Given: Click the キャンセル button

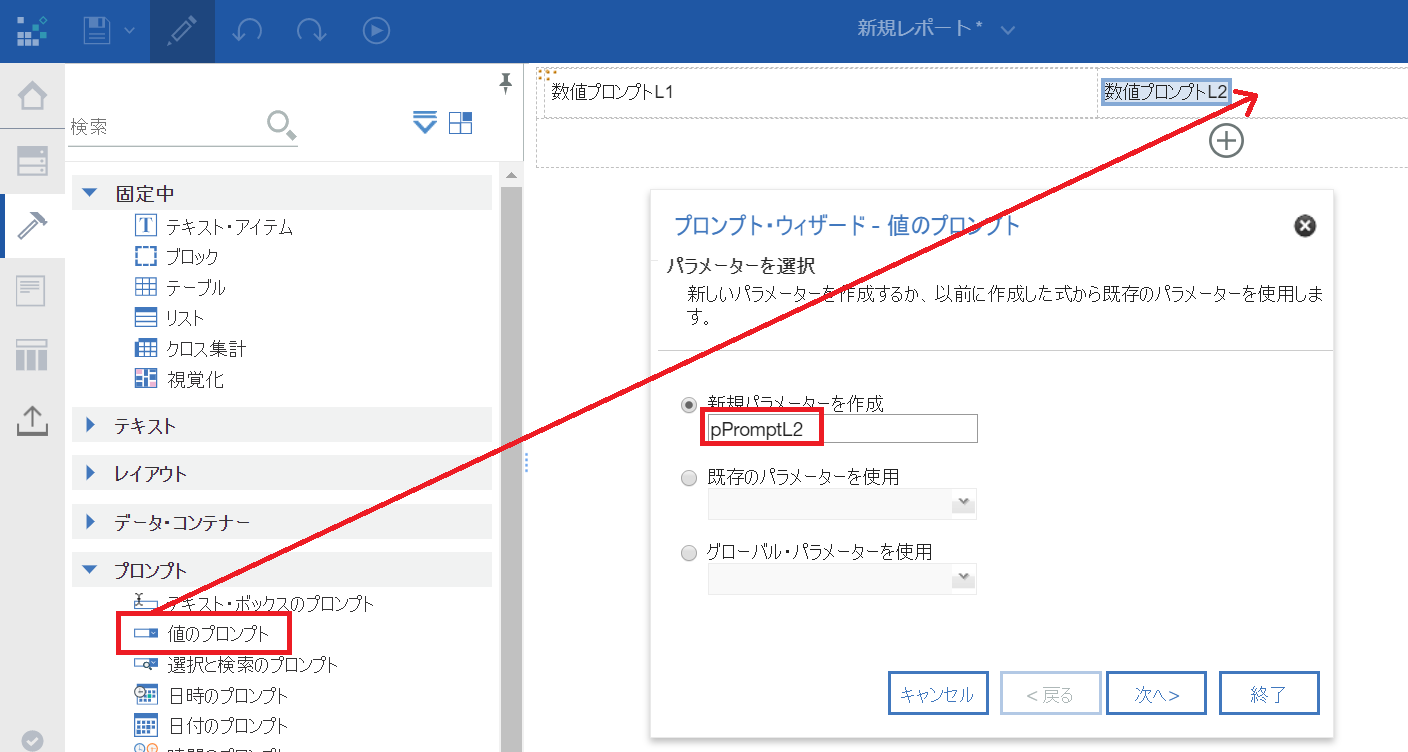Looking at the screenshot, I should click(x=938, y=694).
